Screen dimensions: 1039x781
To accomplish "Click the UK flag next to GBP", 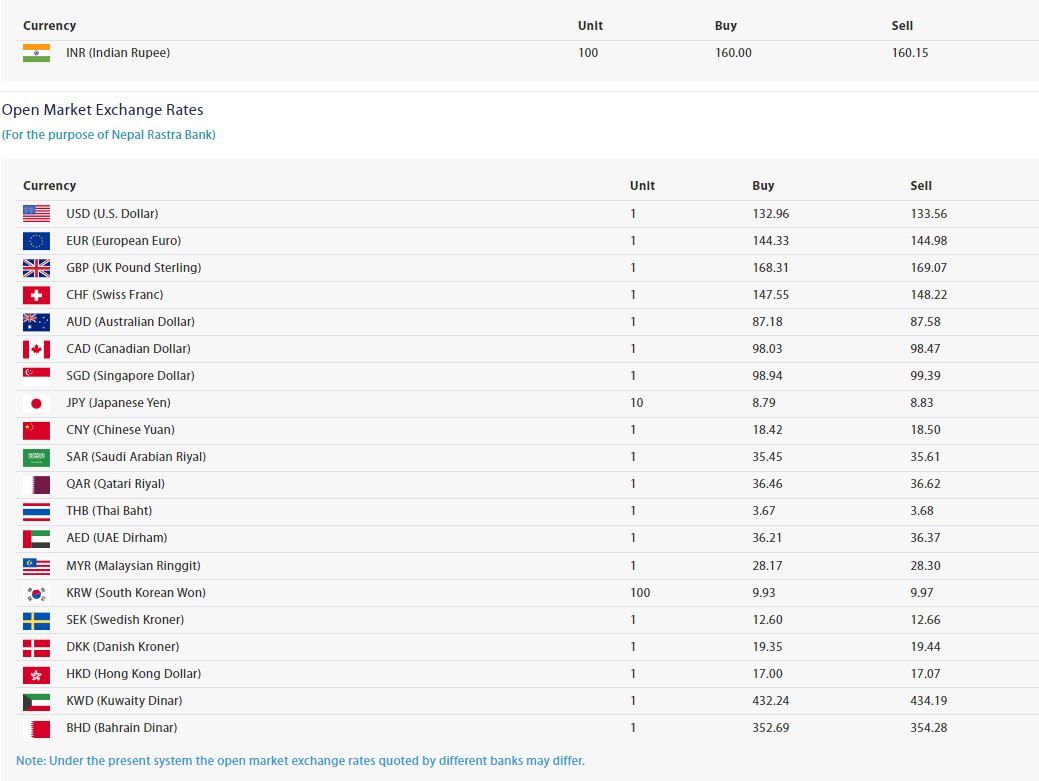I will (x=36, y=268).
